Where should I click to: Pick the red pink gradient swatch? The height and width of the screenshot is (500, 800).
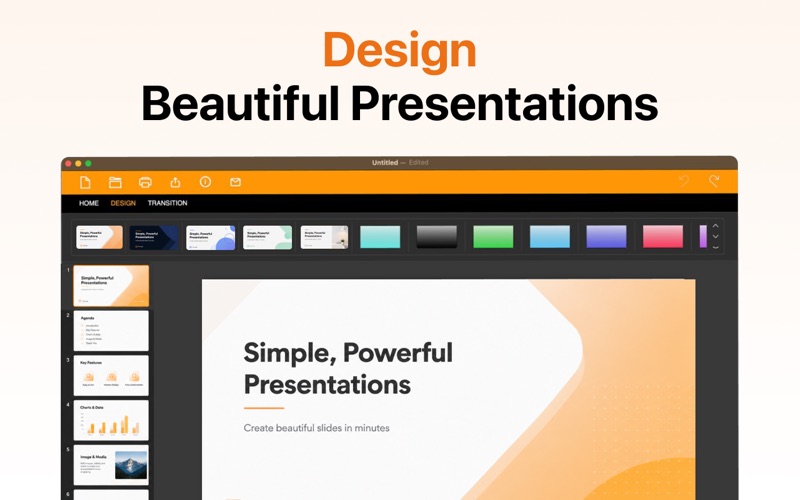pyautogui.click(x=663, y=237)
